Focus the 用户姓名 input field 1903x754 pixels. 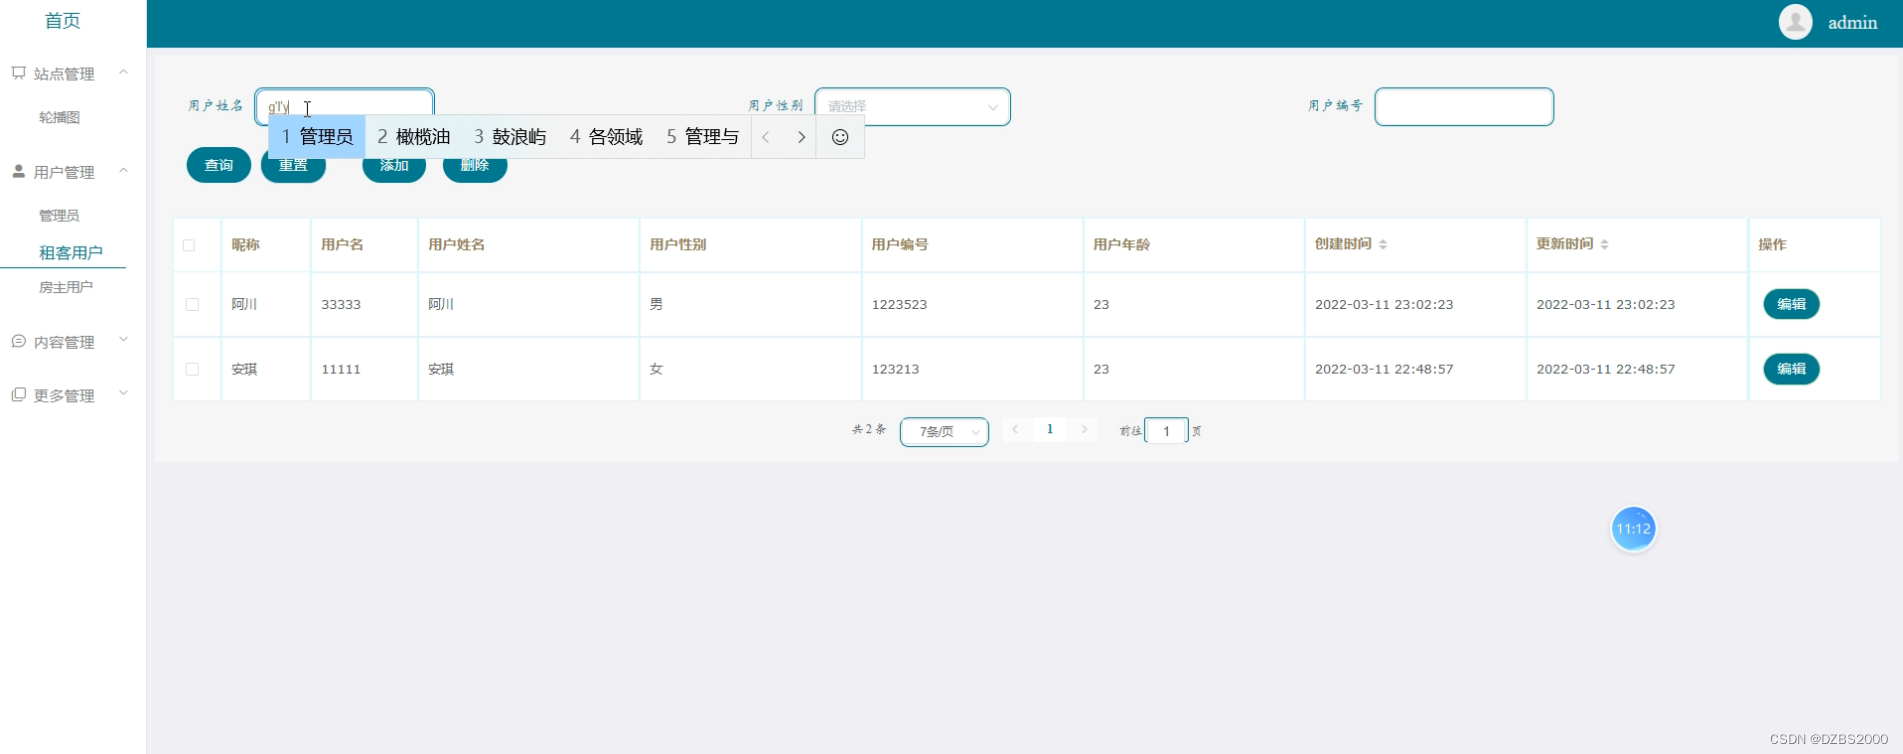344,106
